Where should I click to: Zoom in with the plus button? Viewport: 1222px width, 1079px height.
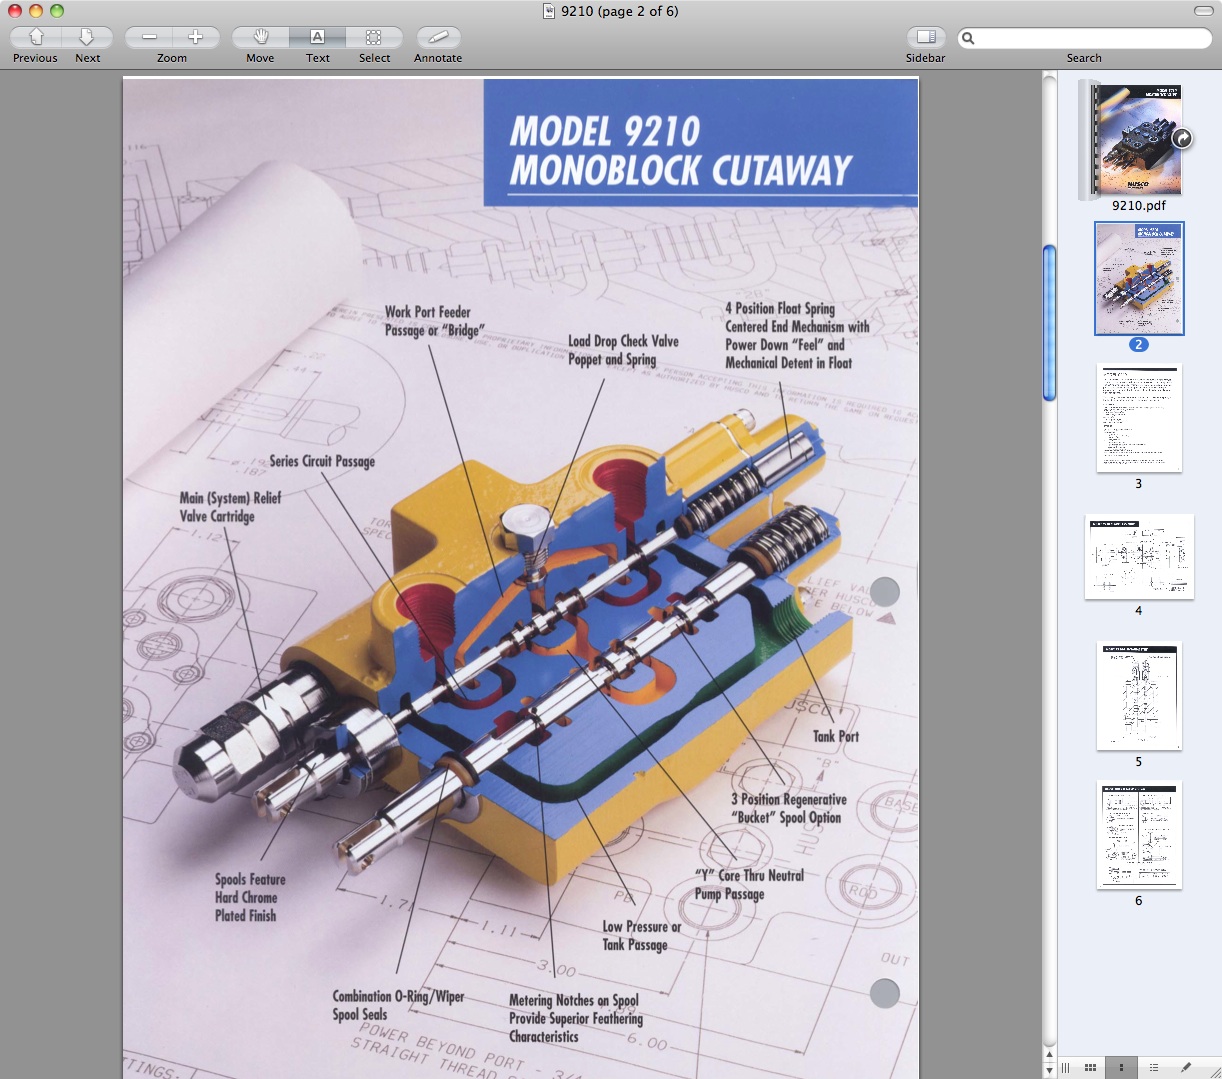coord(196,38)
